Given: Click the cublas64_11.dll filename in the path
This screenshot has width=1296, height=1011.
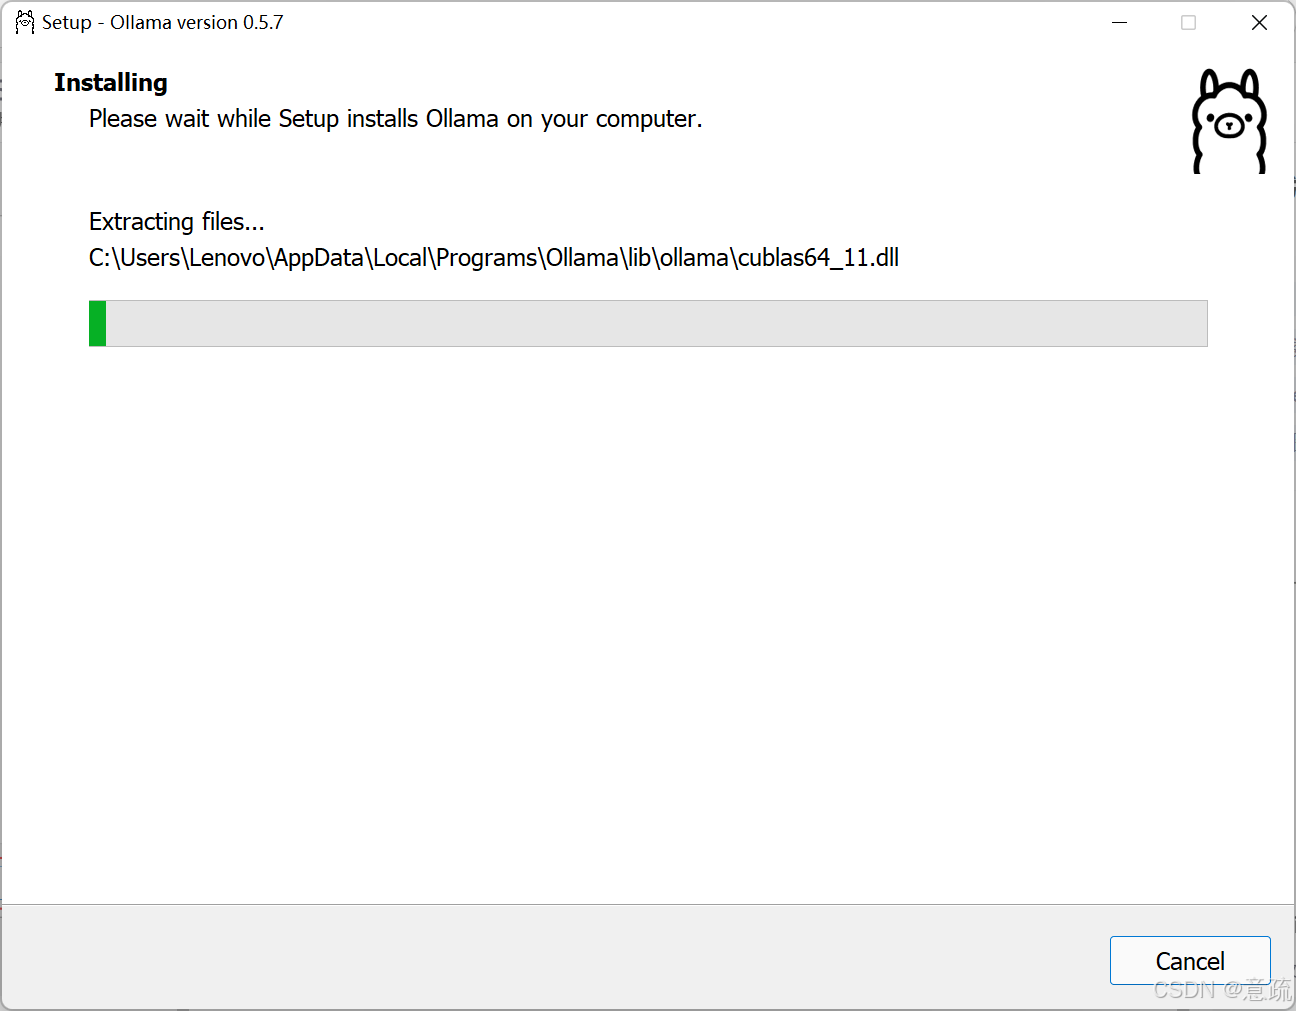Looking at the screenshot, I should (x=818, y=258).
